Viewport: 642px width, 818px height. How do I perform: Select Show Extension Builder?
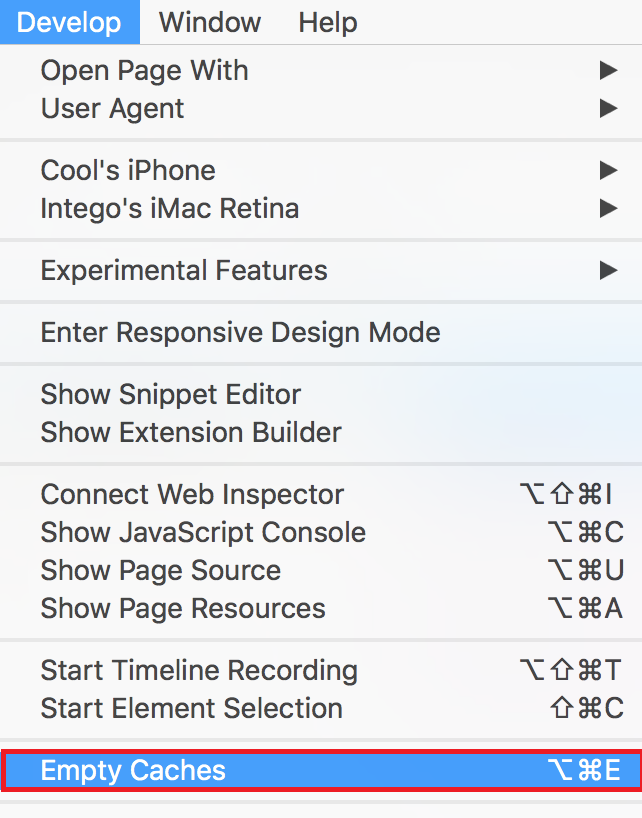point(190,432)
